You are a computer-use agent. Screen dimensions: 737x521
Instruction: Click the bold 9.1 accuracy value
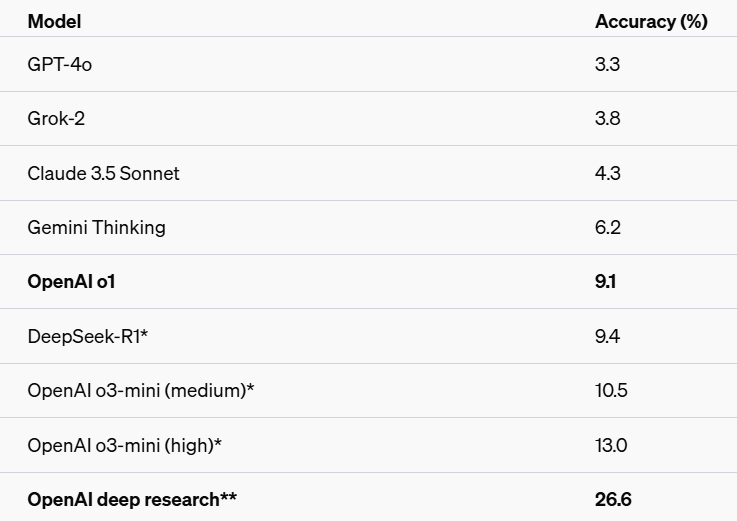tap(605, 282)
